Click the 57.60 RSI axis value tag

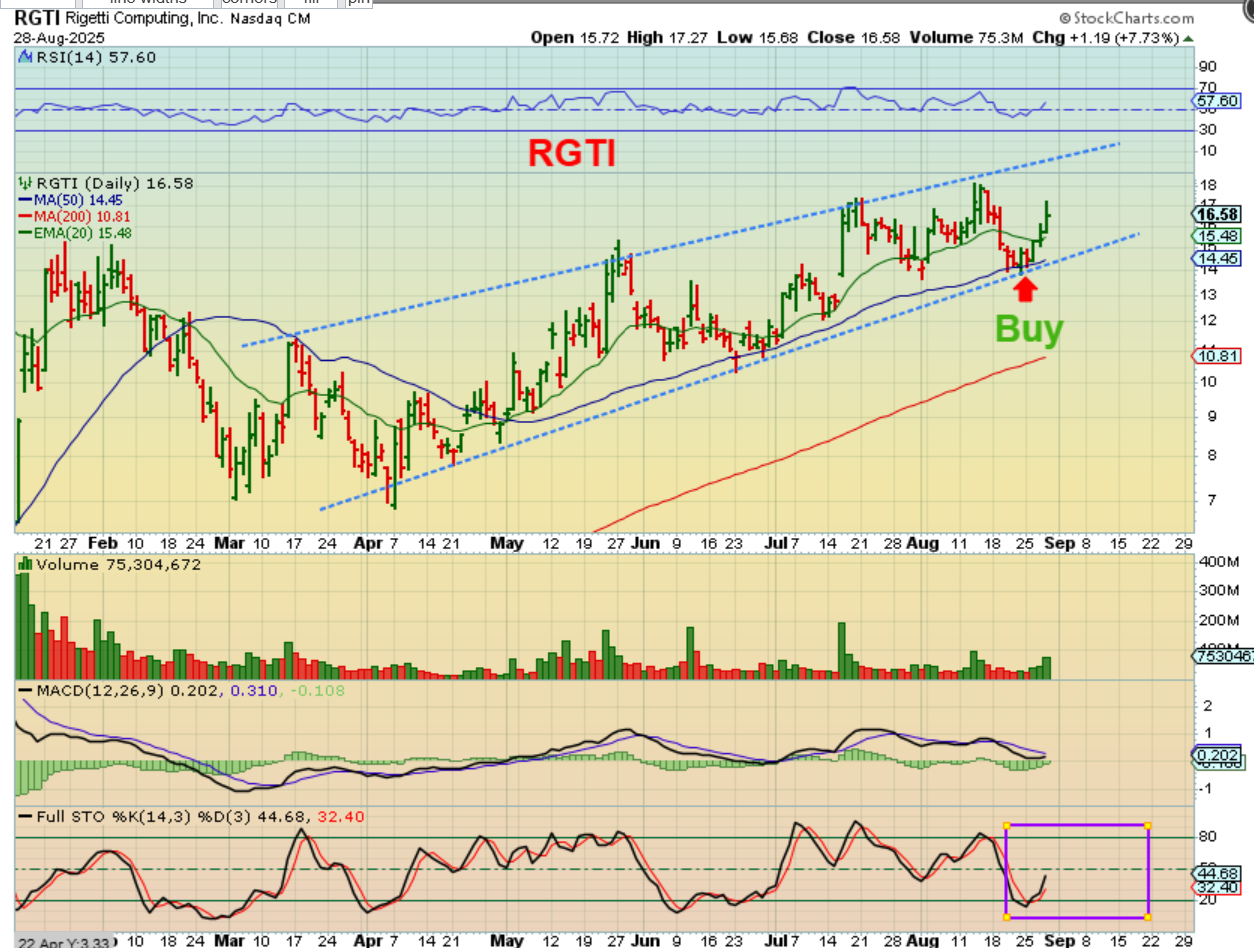coord(1217,101)
